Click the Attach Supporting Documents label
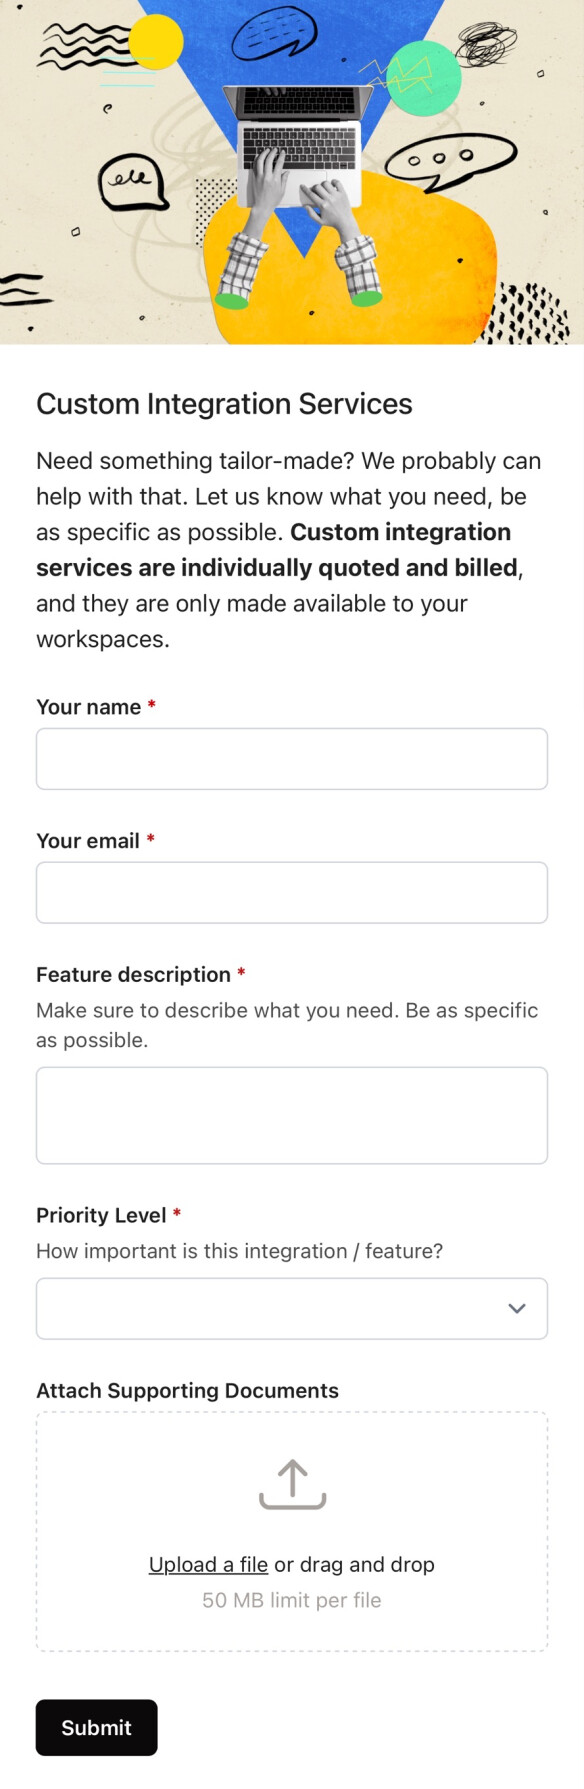This screenshot has width=584, height=1789. pyautogui.click(x=187, y=1390)
